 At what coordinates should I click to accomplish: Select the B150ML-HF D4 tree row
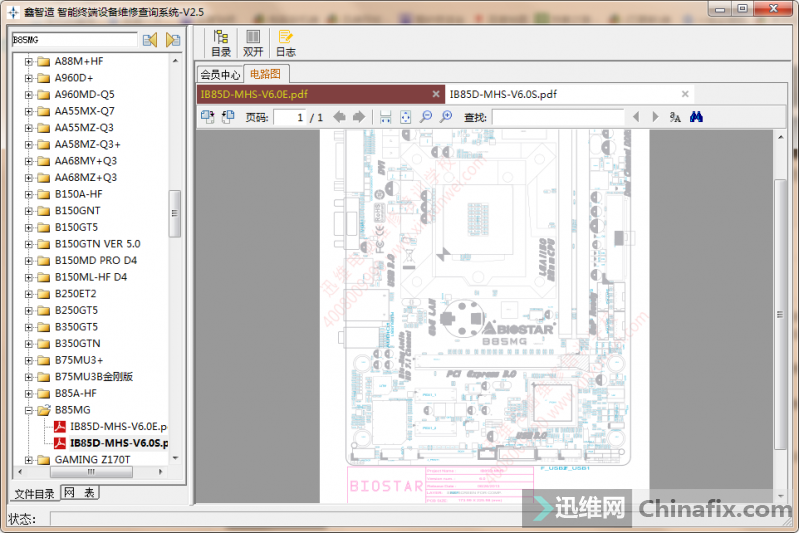pos(91,277)
